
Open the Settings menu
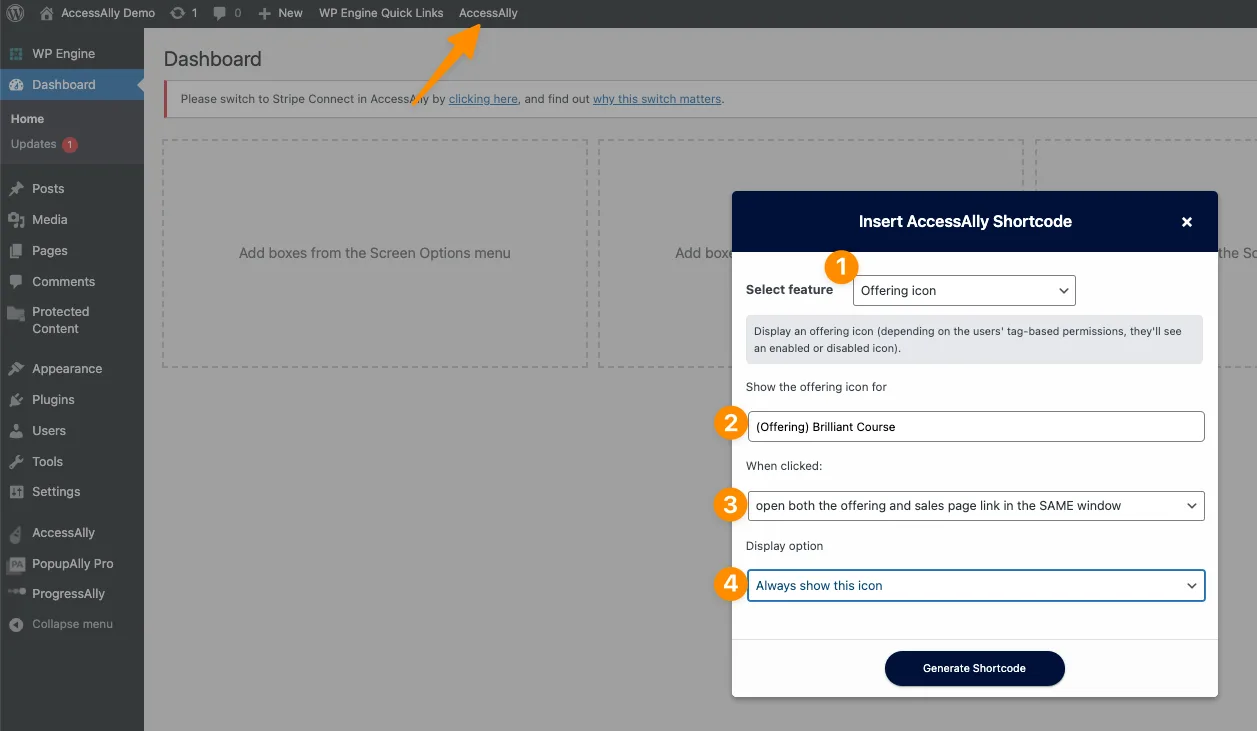(x=72, y=492)
